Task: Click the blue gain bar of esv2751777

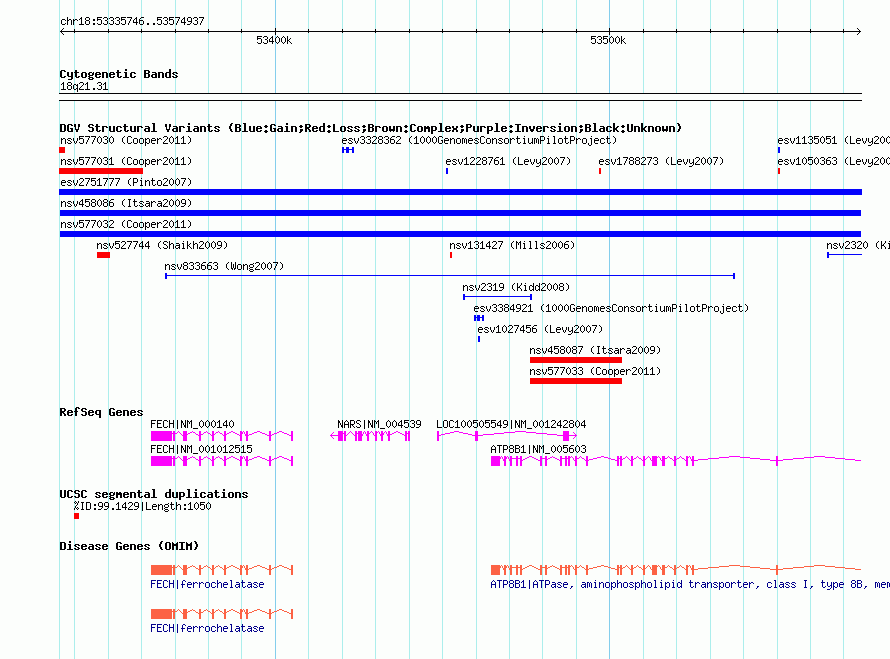Action: pos(460,192)
